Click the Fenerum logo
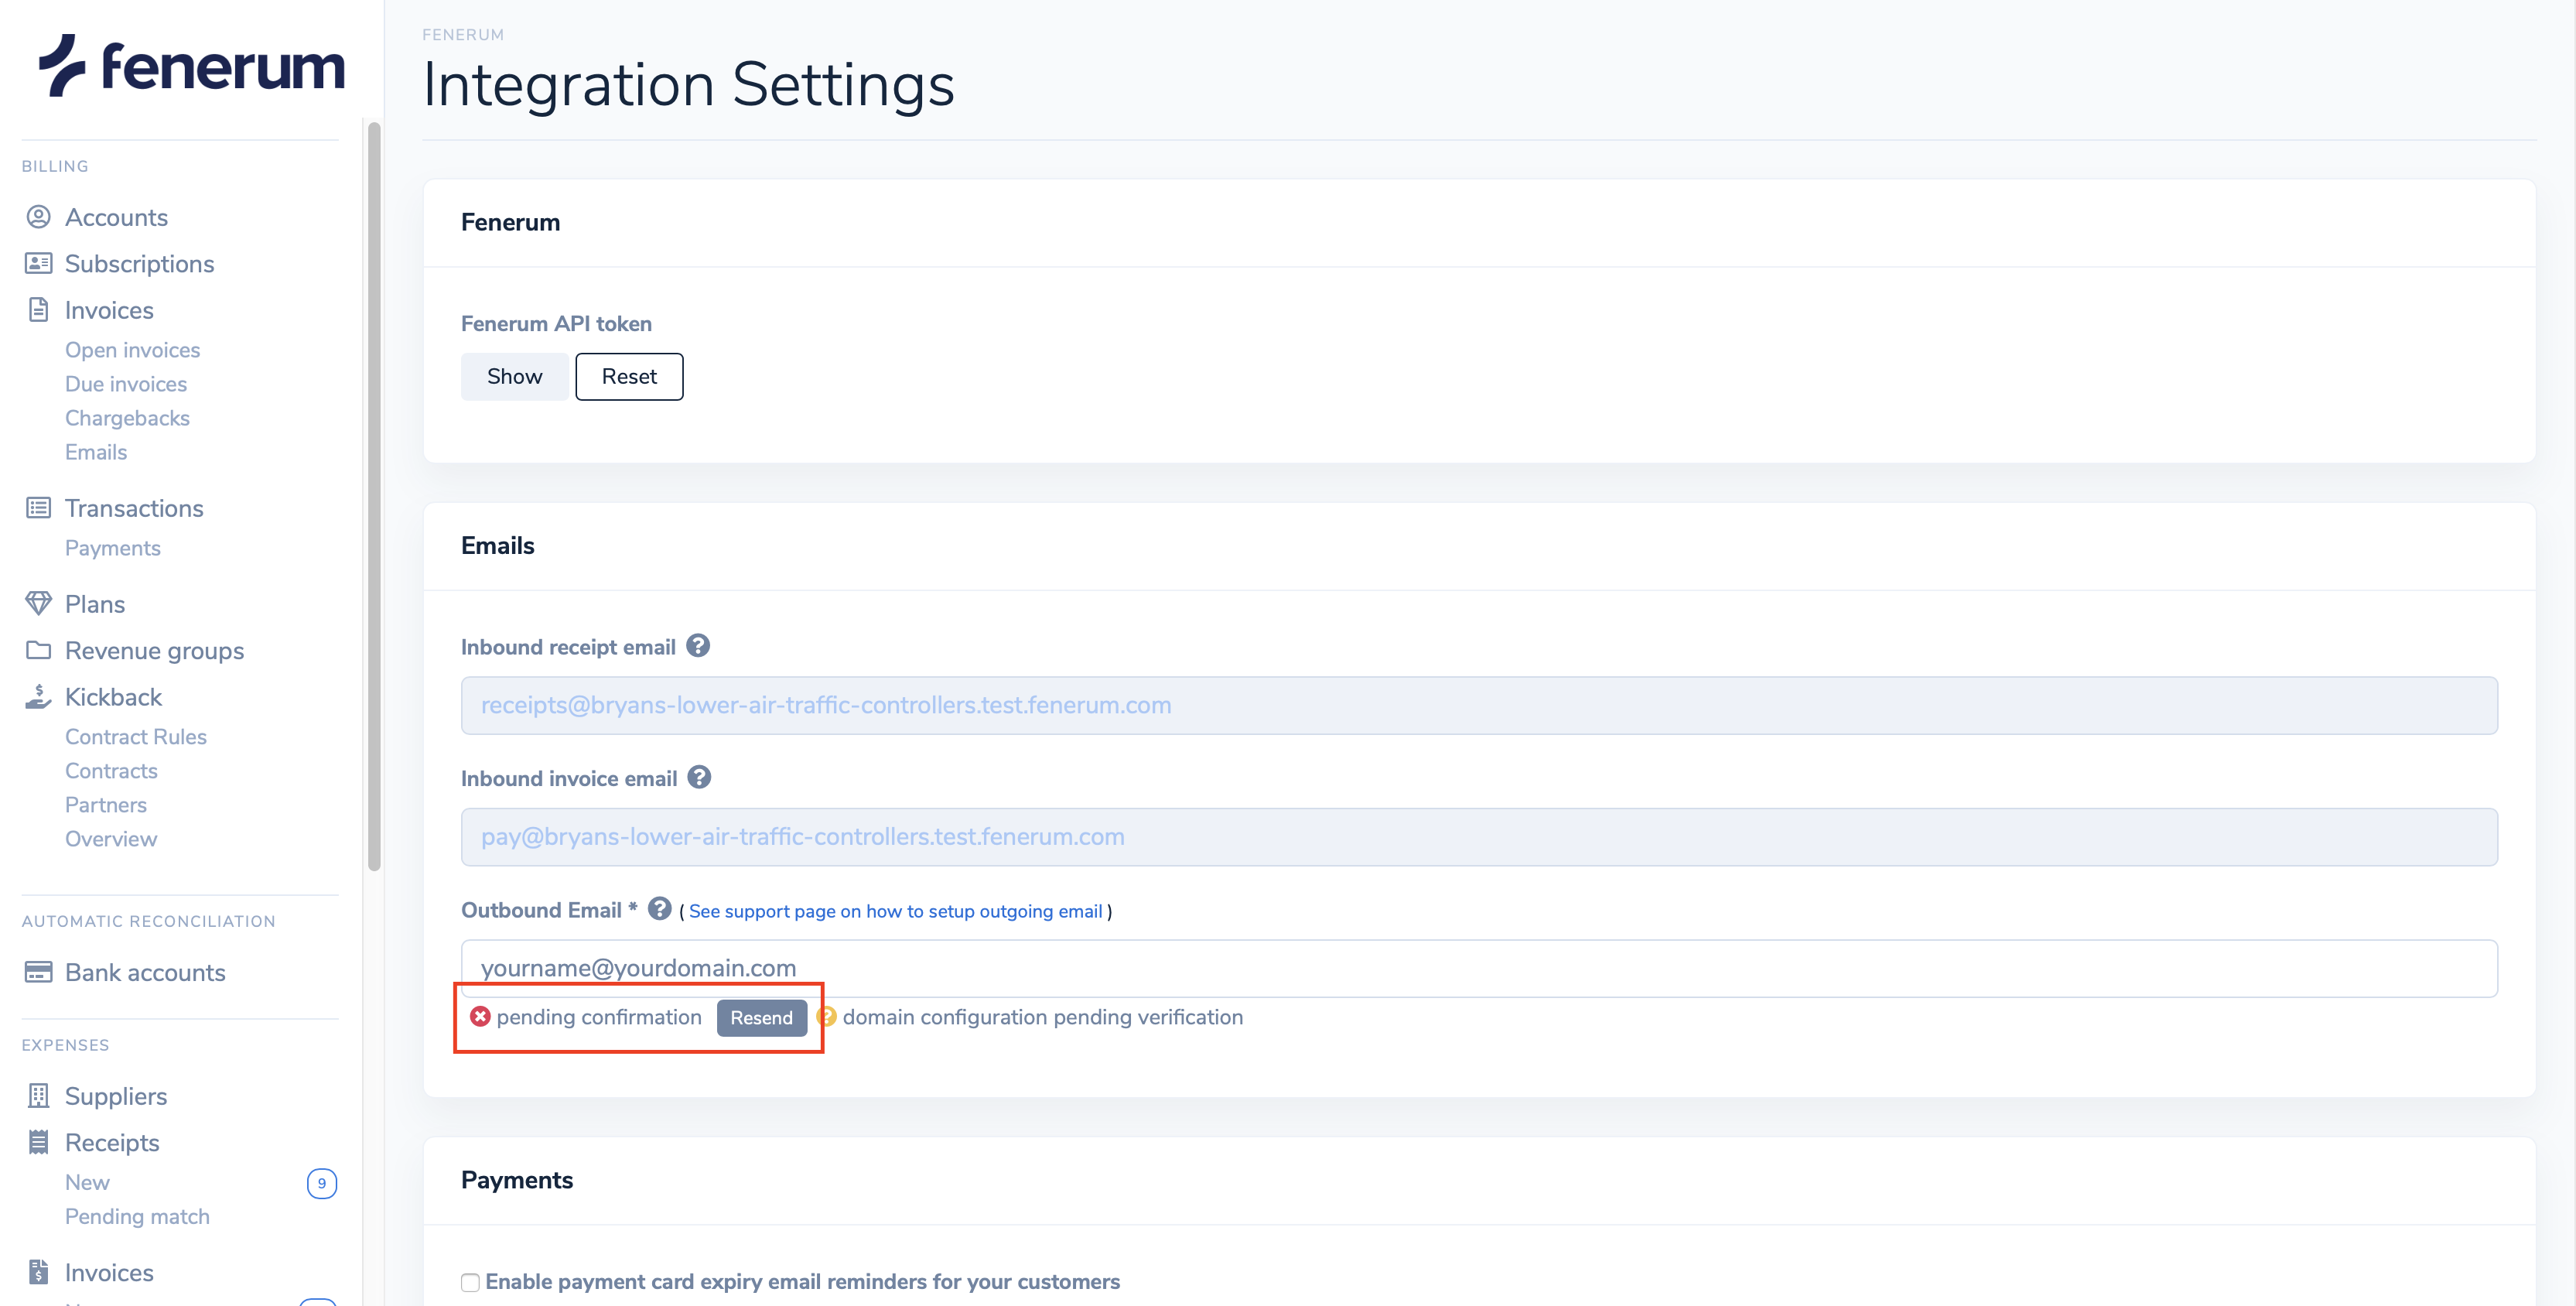This screenshot has width=2576, height=1306. (191, 66)
